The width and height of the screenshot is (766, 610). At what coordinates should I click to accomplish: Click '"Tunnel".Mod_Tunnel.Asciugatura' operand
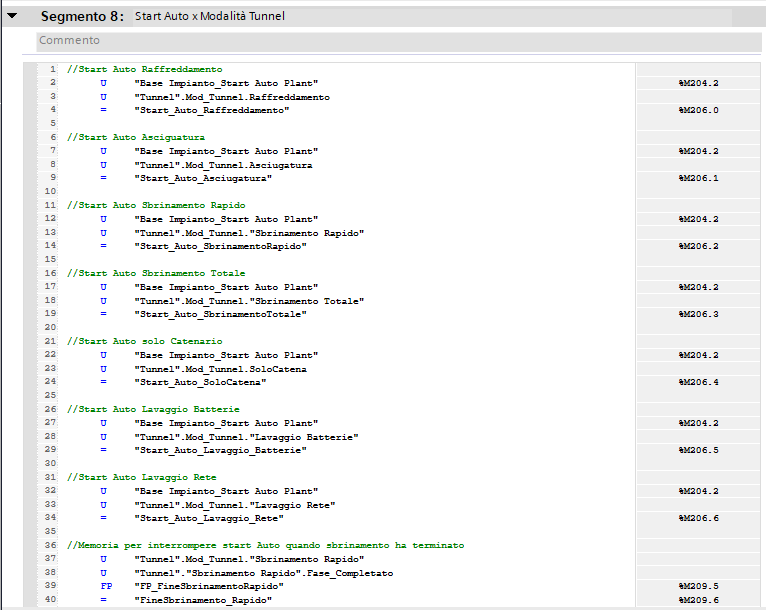pos(223,165)
